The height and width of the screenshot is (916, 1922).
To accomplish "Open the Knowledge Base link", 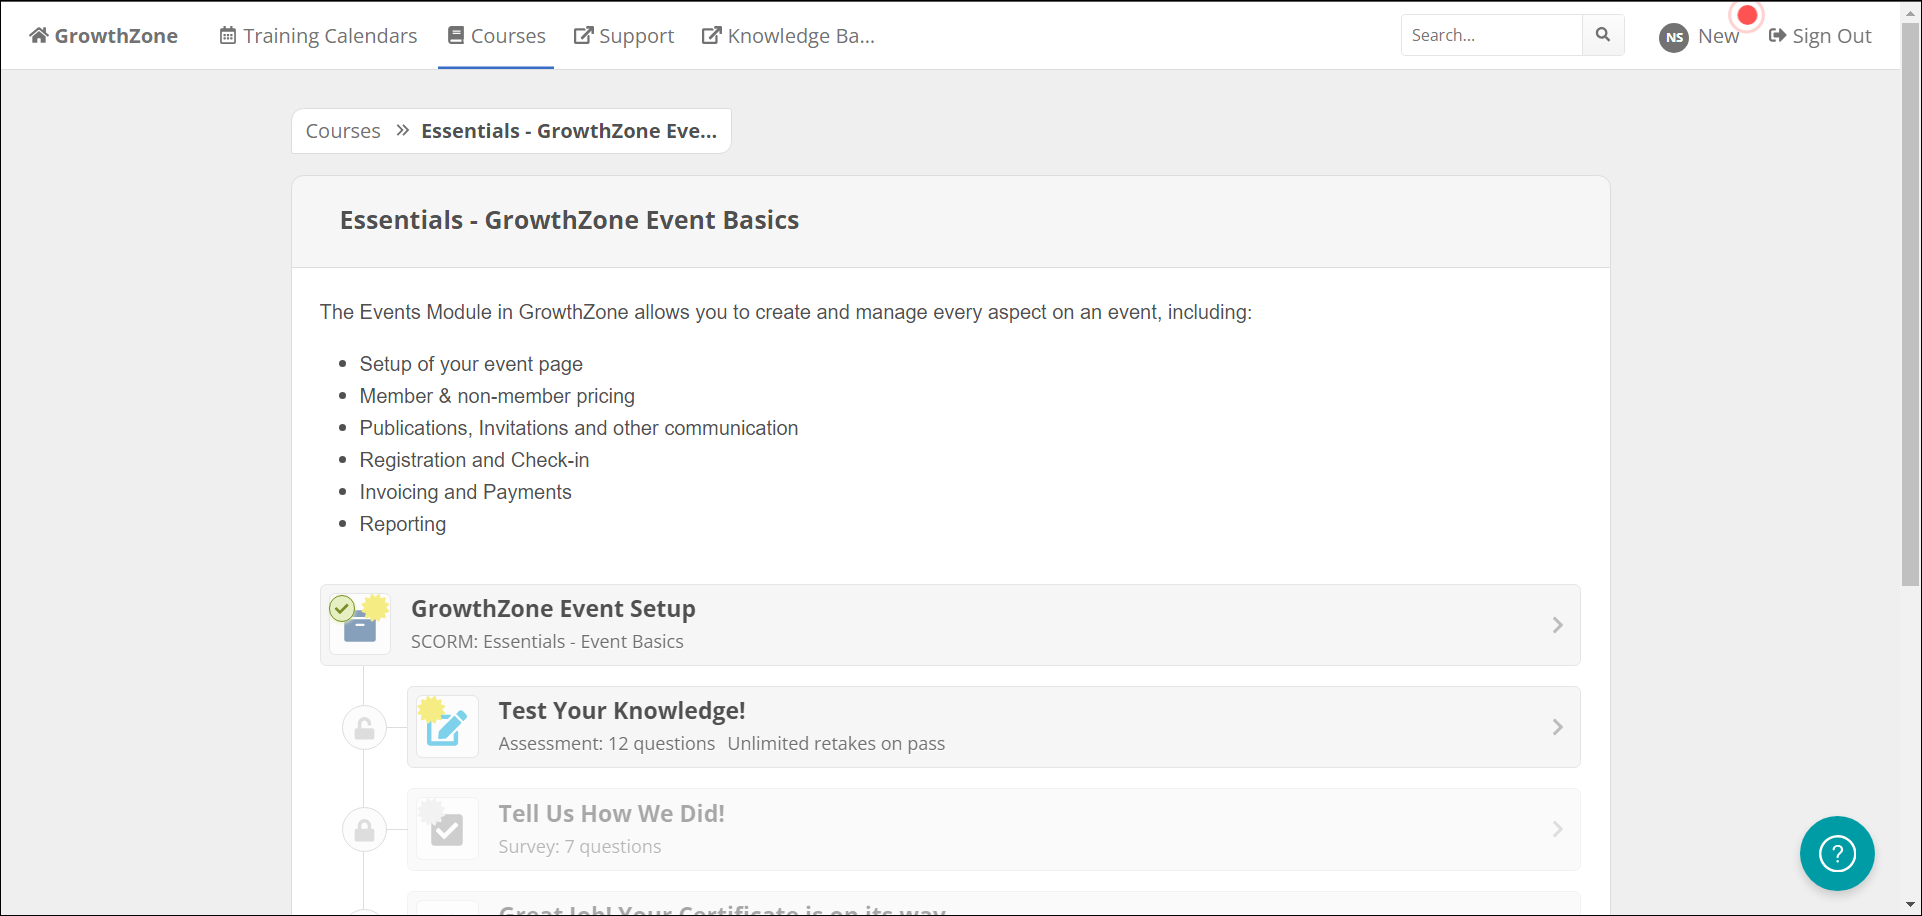I will pyautogui.click(x=788, y=36).
